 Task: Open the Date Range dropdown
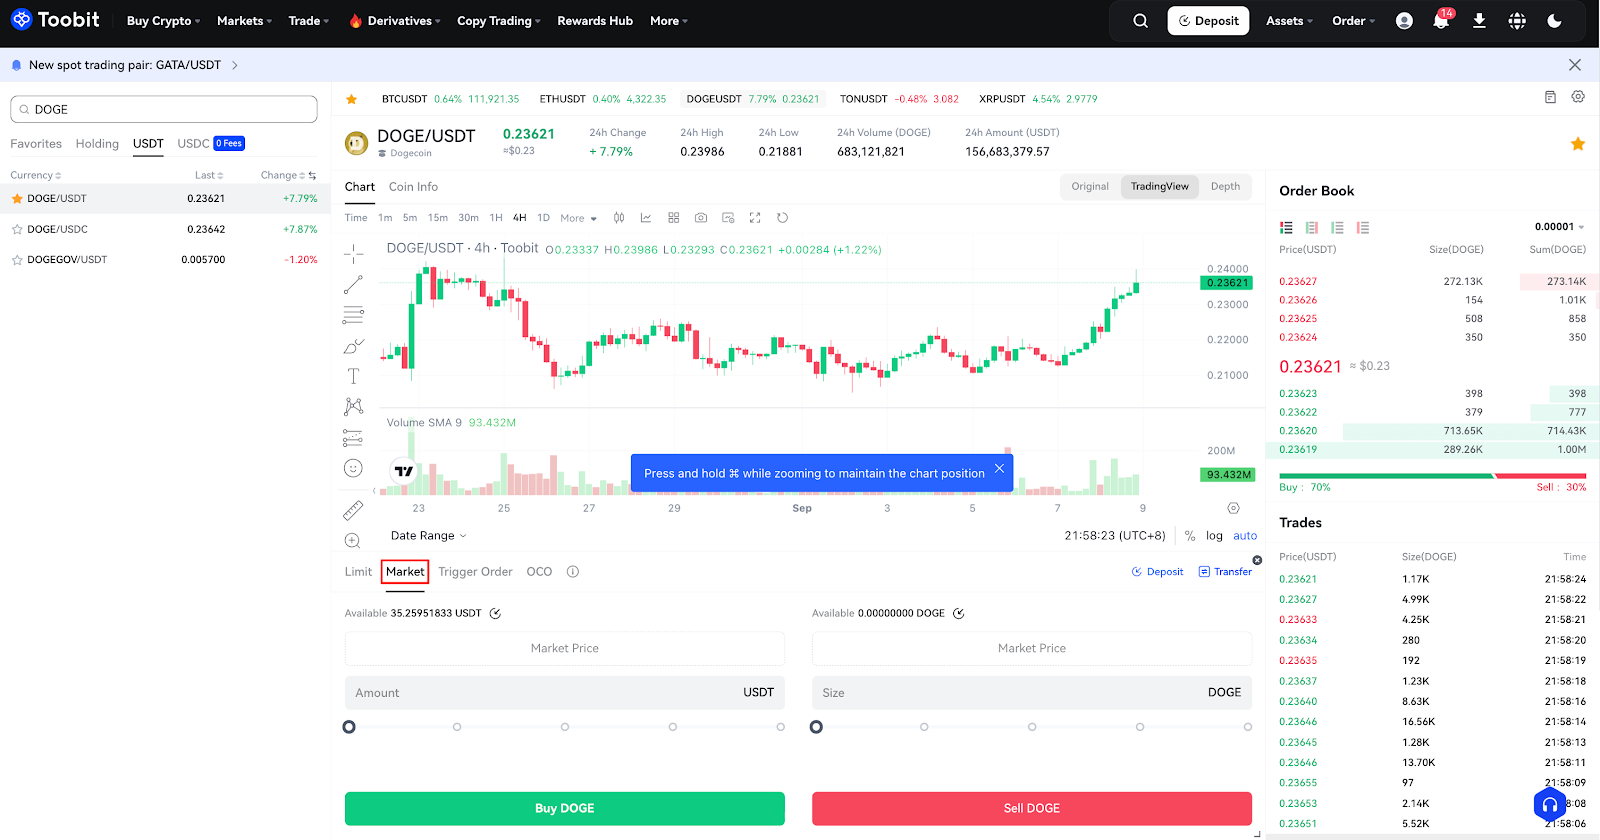(428, 536)
